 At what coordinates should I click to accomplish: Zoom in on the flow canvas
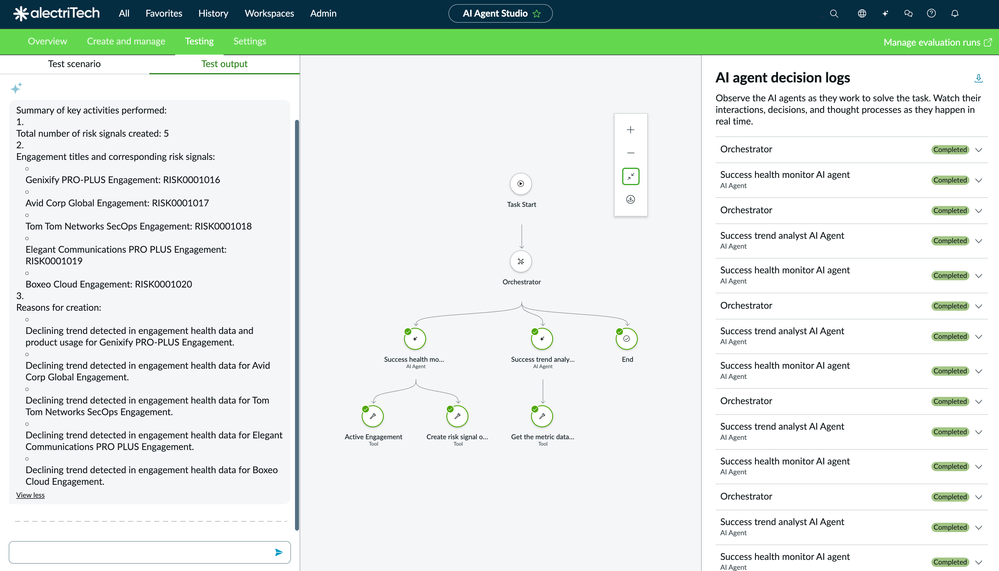pyautogui.click(x=631, y=130)
